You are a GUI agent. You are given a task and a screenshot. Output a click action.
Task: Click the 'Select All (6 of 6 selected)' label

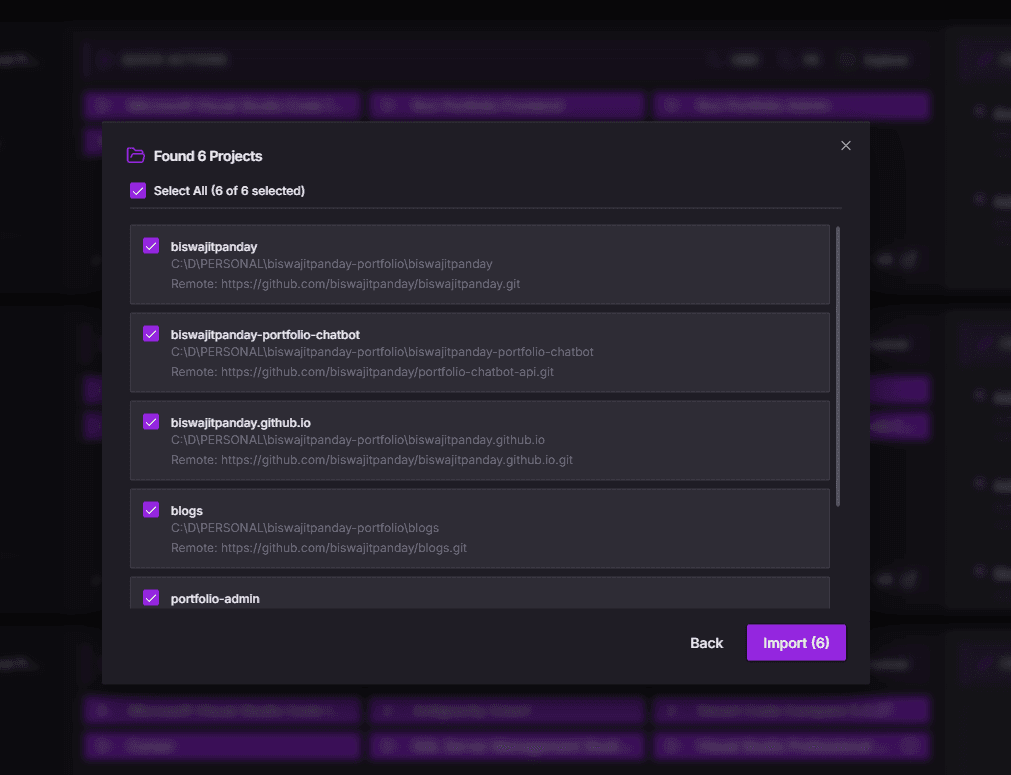(x=229, y=191)
